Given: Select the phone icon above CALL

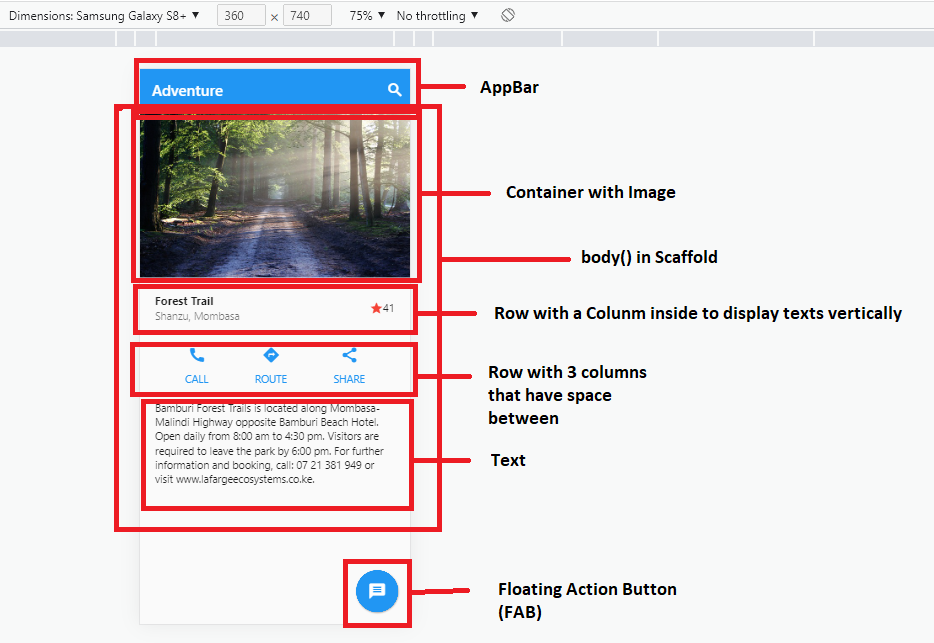Looking at the screenshot, I should pyautogui.click(x=196, y=355).
